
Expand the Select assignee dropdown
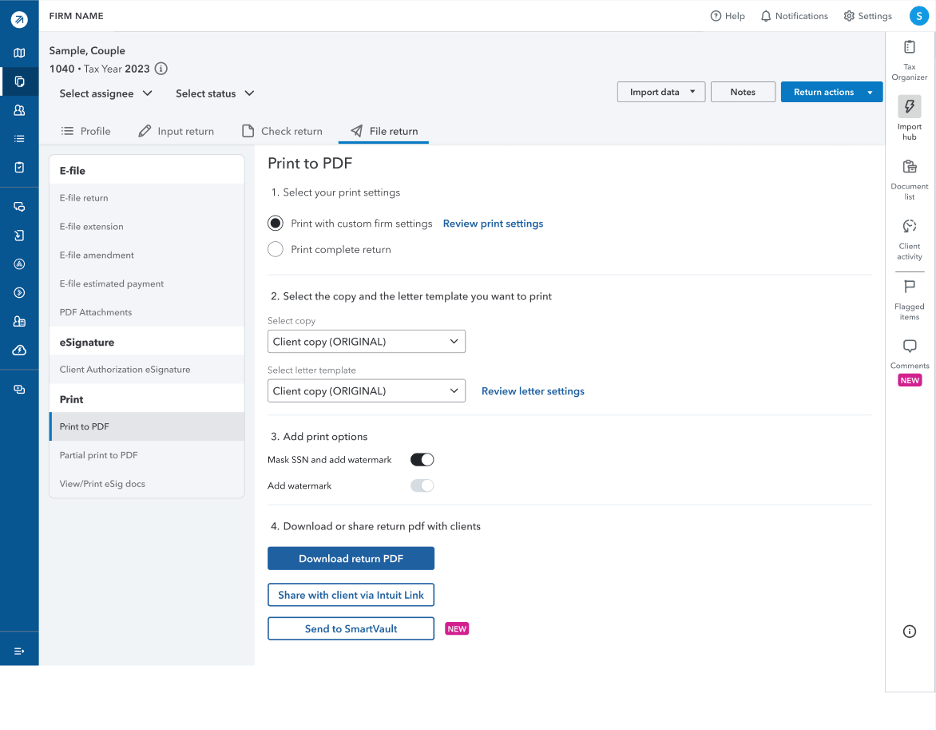pyautogui.click(x=106, y=94)
